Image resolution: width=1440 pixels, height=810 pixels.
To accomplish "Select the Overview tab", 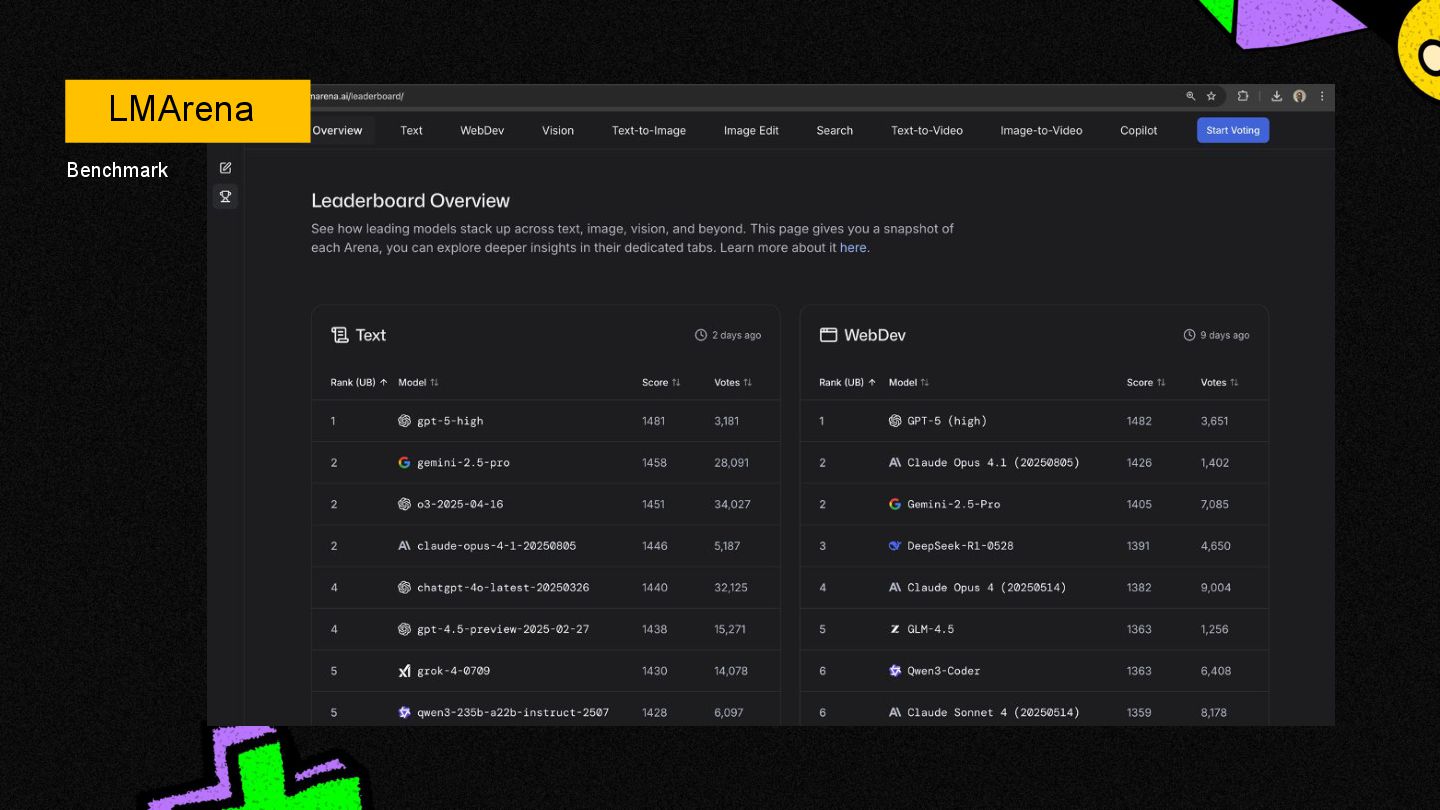I will 338,130.
